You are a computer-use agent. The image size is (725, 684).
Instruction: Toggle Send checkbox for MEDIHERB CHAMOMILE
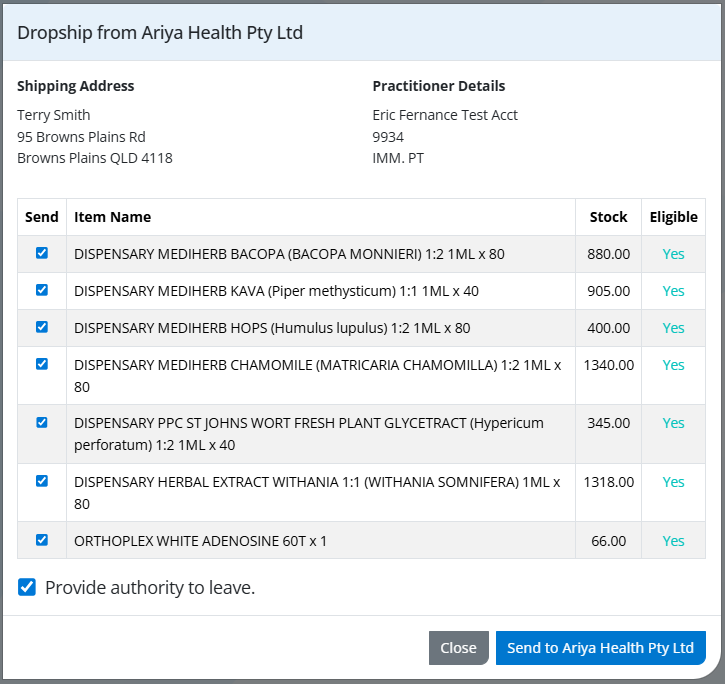(x=42, y=364)
